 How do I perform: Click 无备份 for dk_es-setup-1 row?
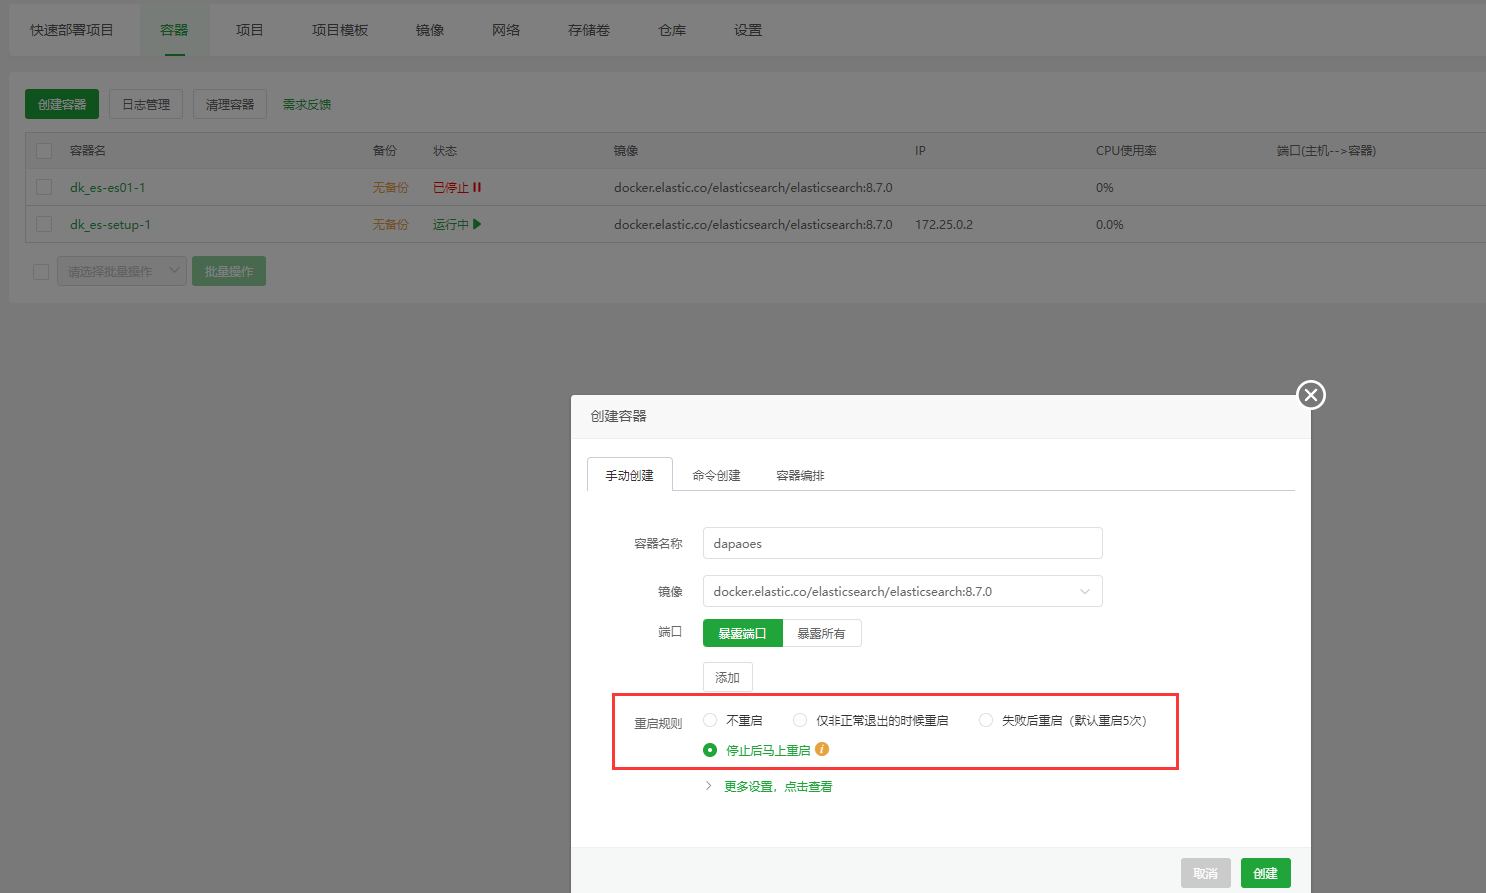click(390, 224)
